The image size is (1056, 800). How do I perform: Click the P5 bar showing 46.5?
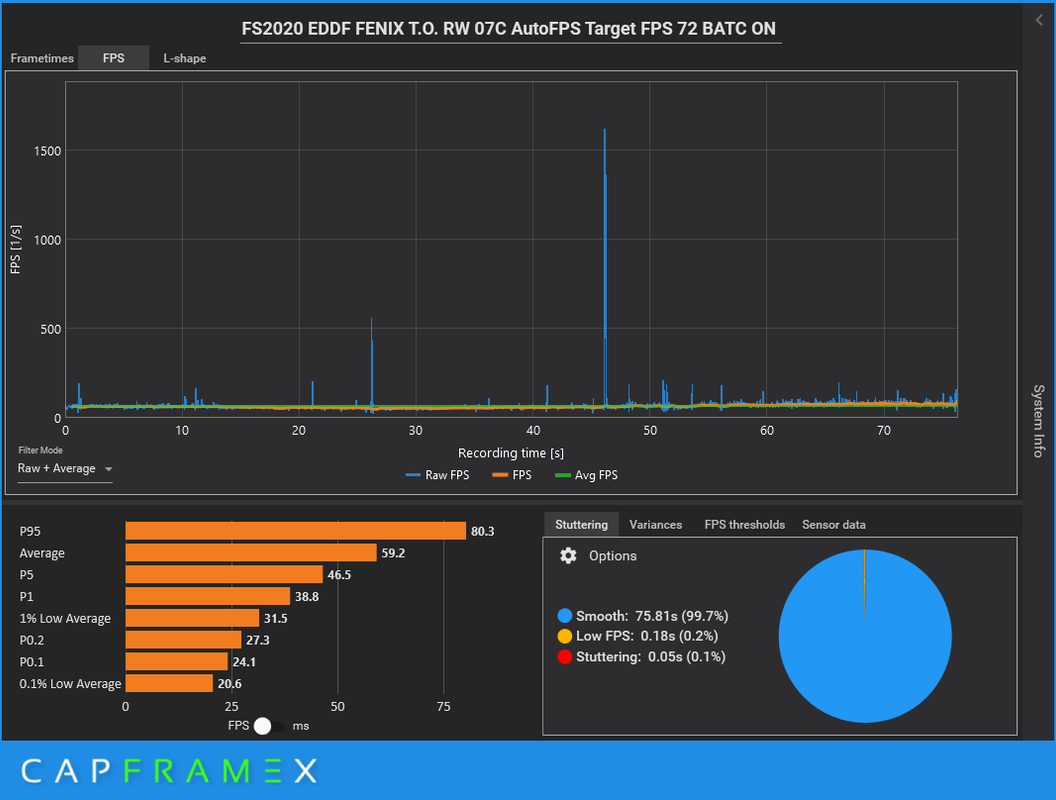[x=224, y=574]
